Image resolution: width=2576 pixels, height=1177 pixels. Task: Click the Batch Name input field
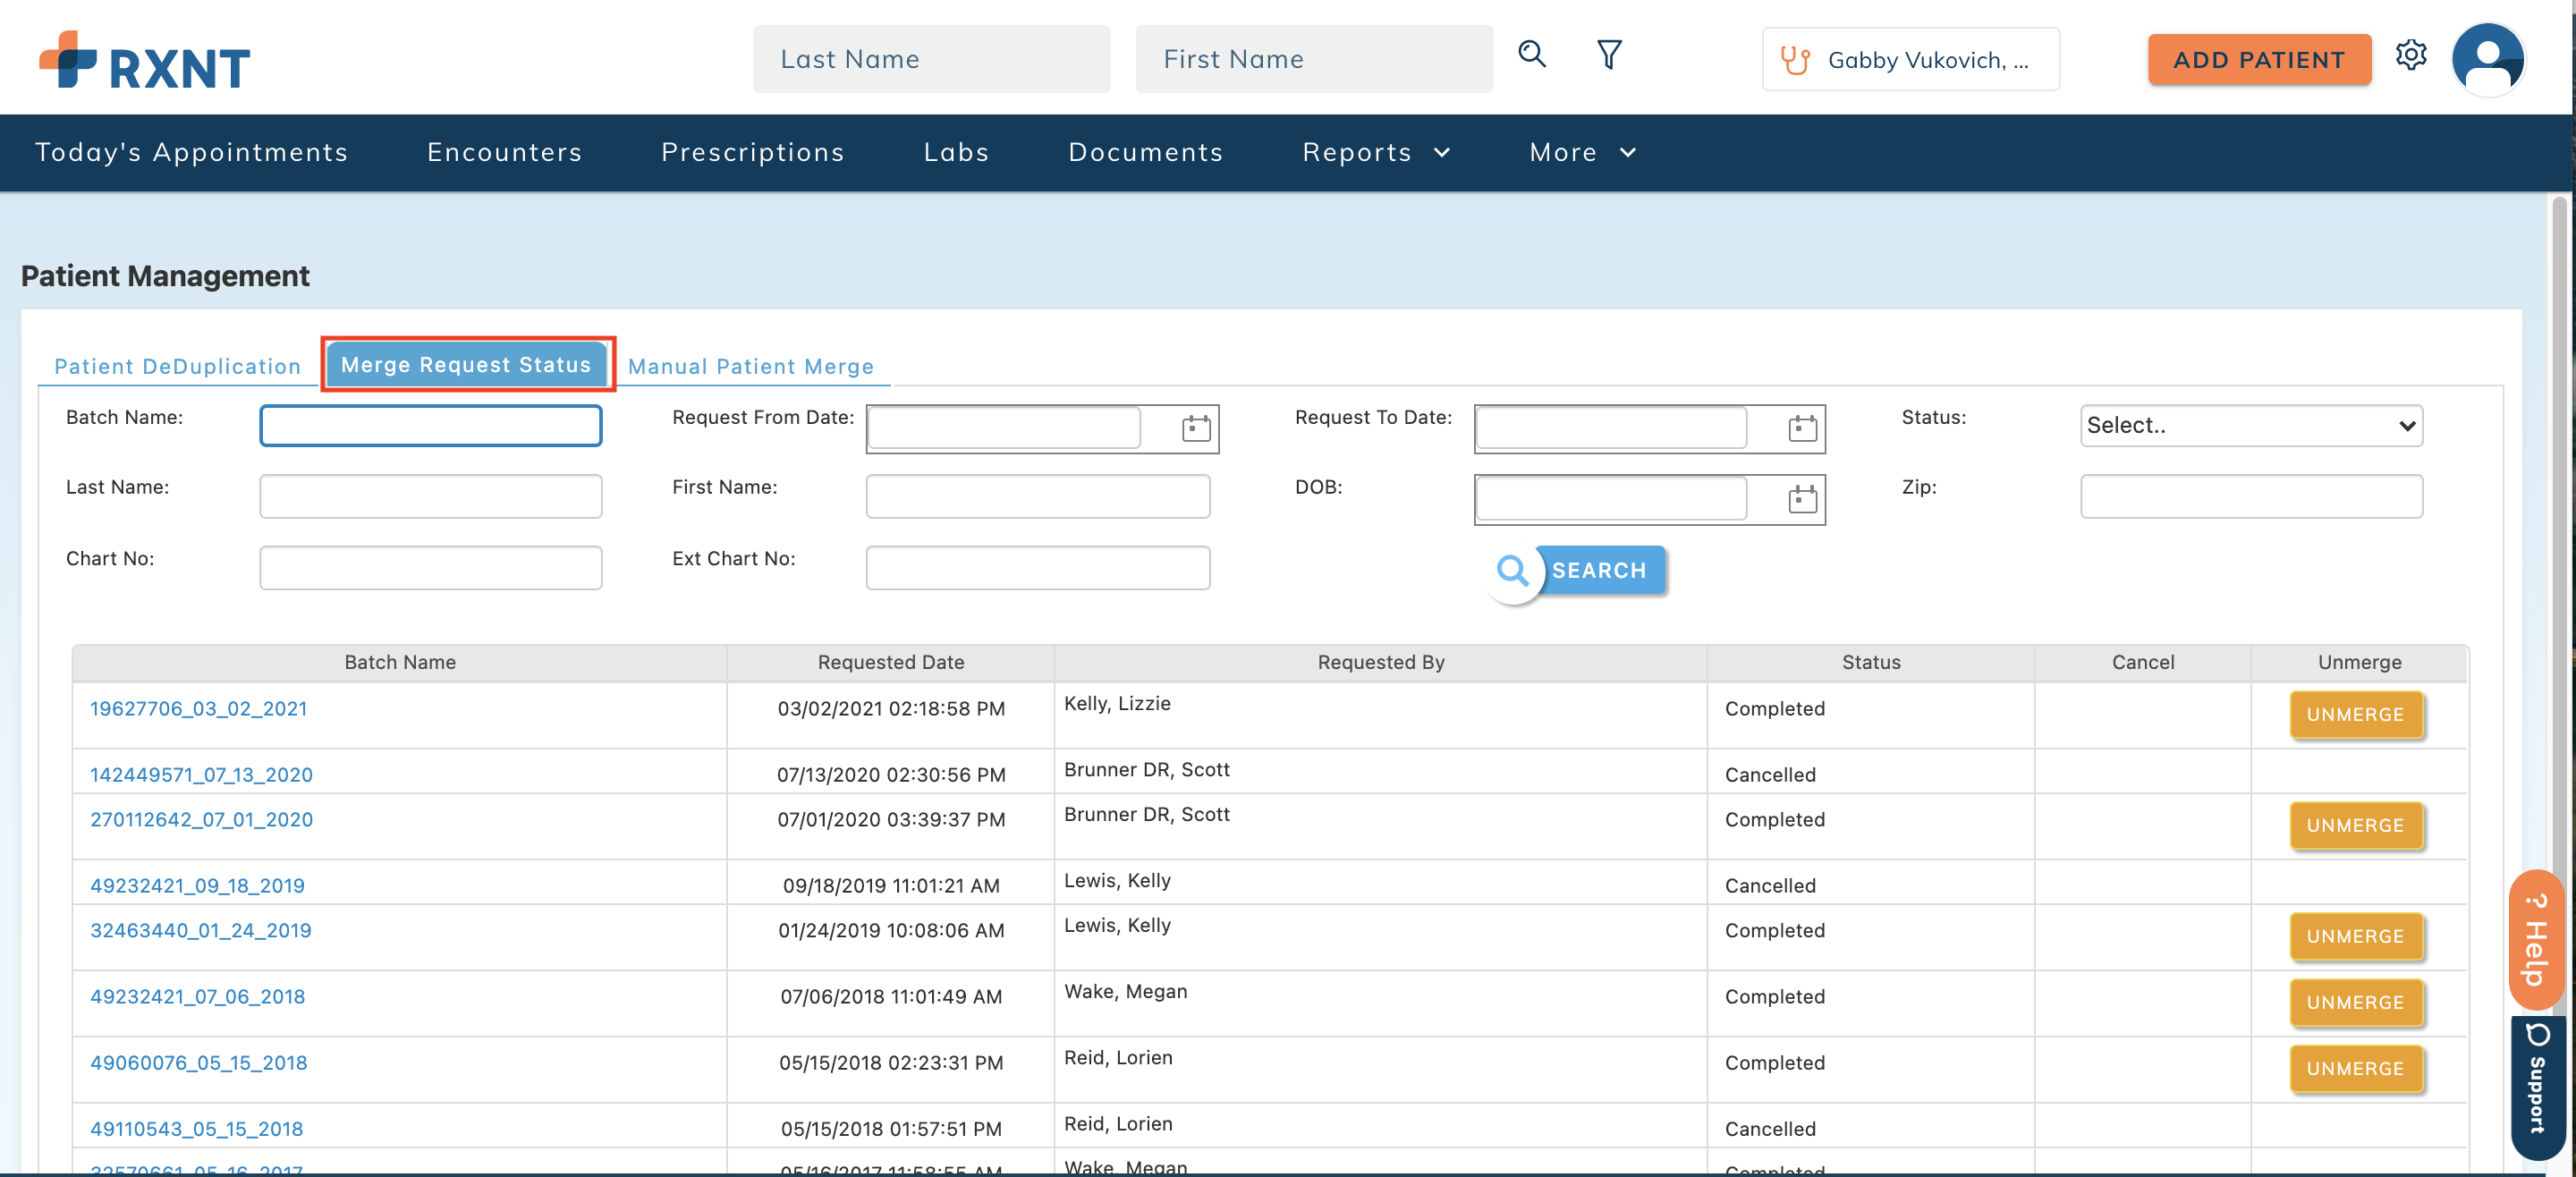point(430,425)
